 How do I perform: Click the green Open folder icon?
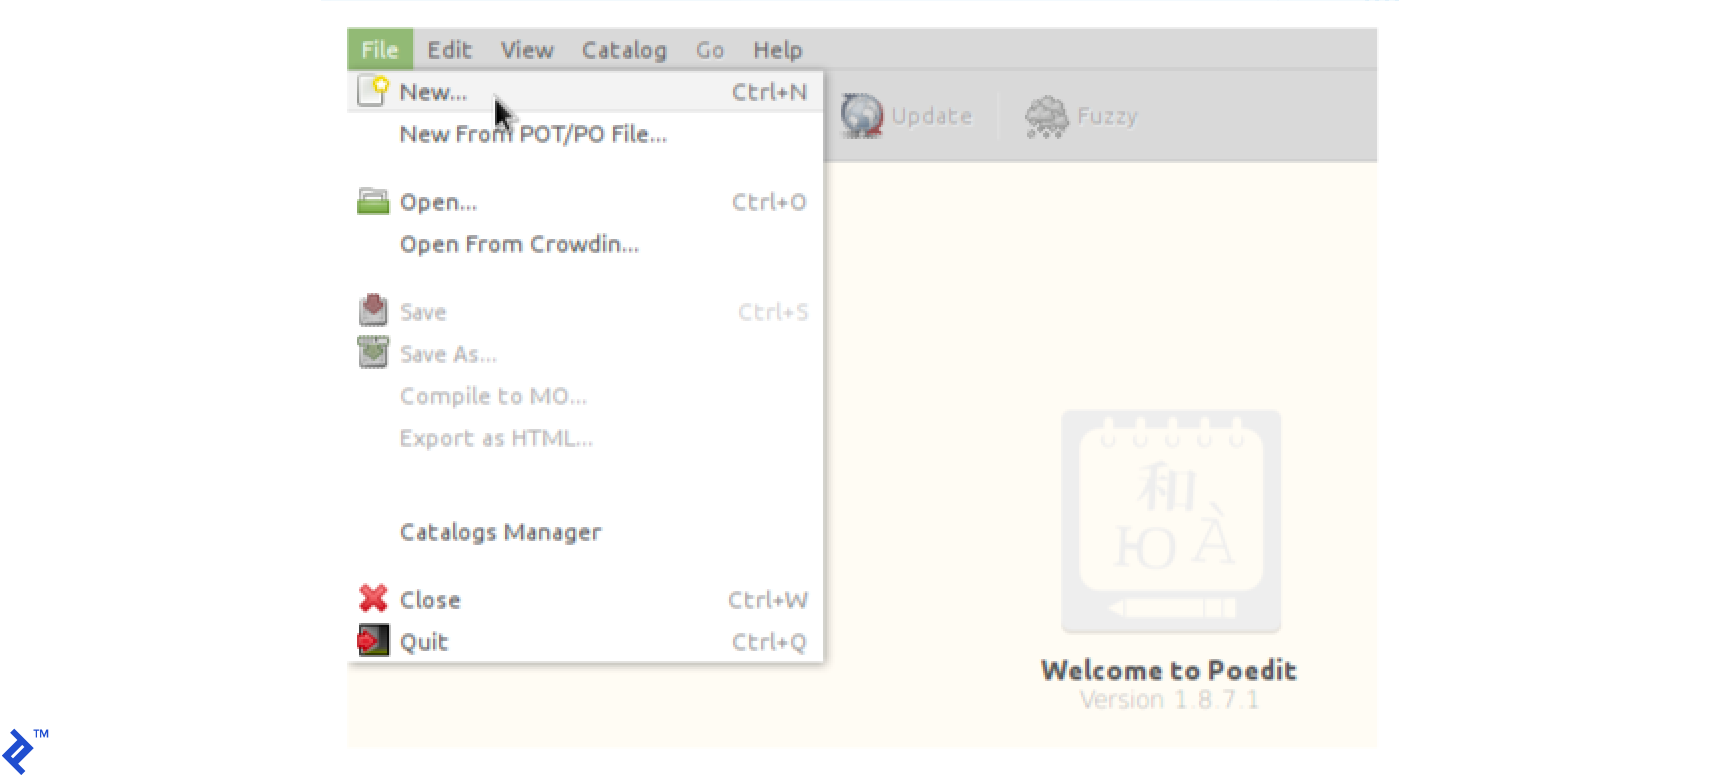[x=373, y=202]
